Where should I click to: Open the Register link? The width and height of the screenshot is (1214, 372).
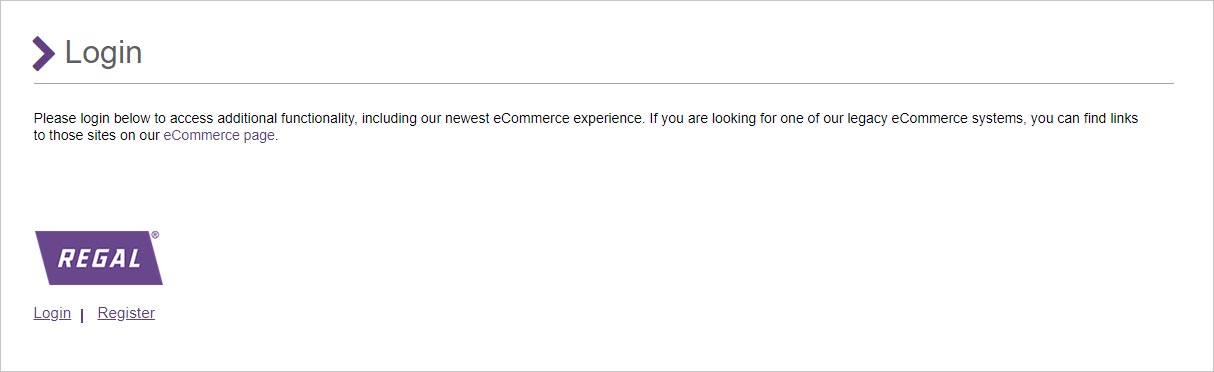click(126, 313)
